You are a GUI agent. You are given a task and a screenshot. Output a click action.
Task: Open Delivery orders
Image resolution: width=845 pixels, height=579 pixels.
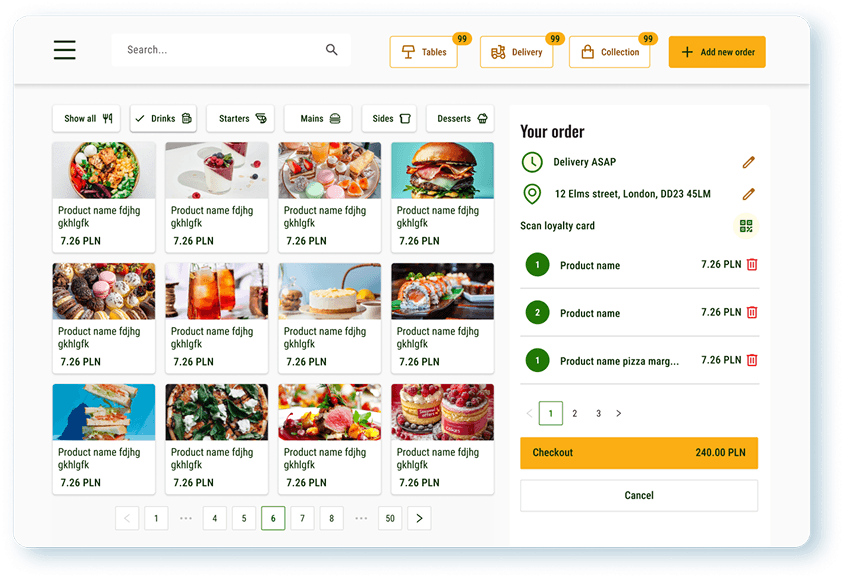tap(517, 52)
